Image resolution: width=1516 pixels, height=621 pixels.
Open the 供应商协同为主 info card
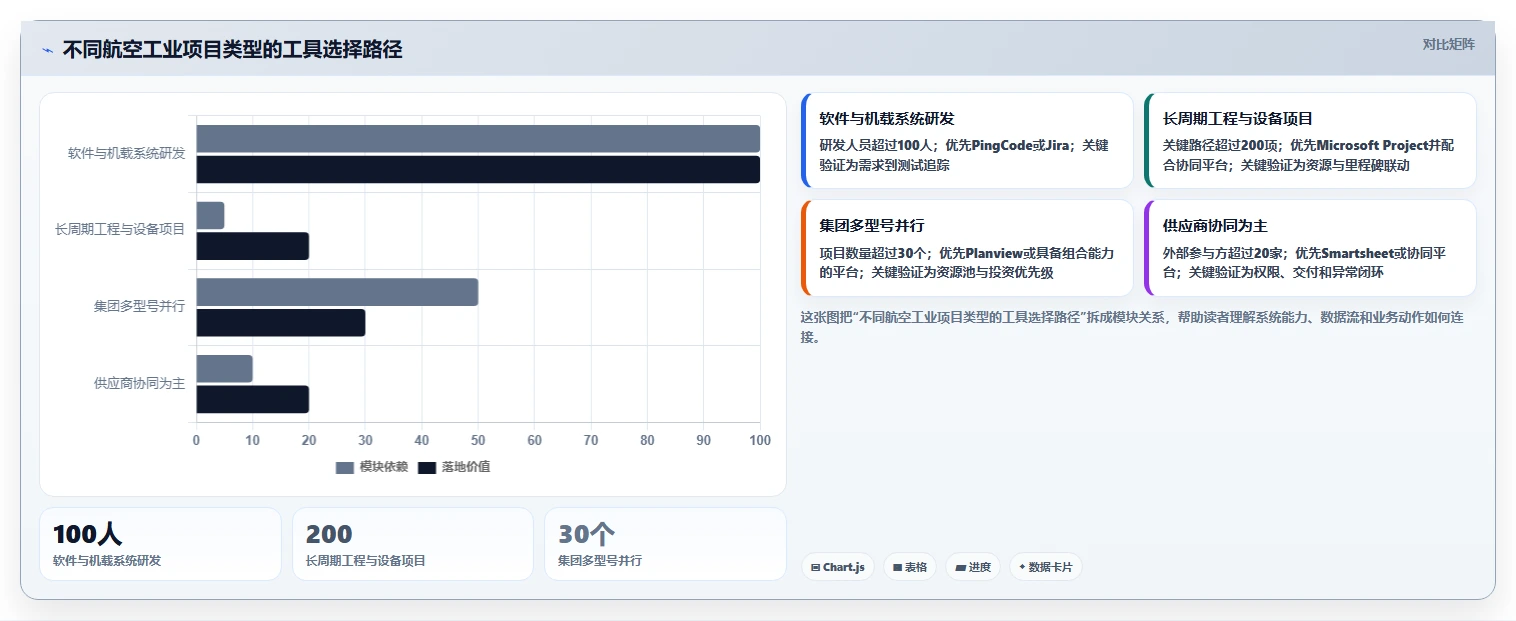1310,248
